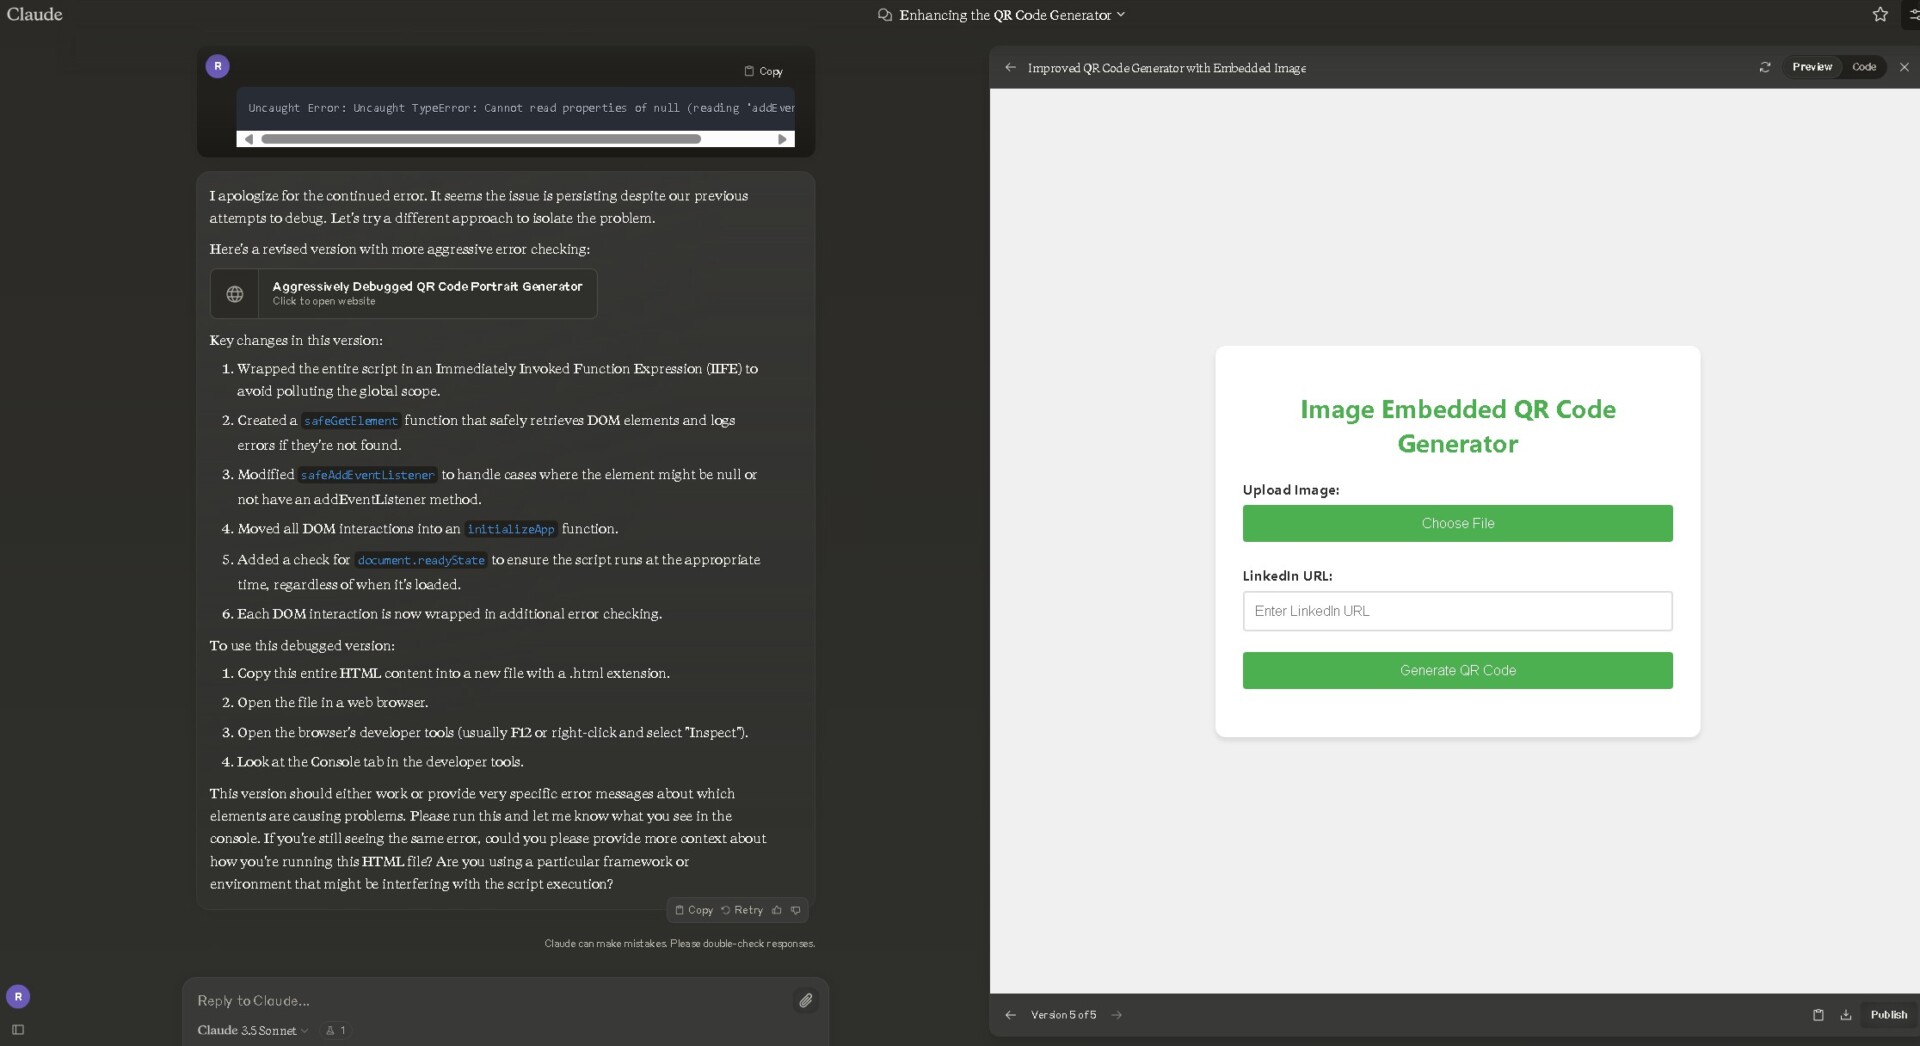Viewport: 1920px width, 1046px height.
Task: Download the QR code generator artifact
Action: pyautogui.click(x=1845, y=1015)
